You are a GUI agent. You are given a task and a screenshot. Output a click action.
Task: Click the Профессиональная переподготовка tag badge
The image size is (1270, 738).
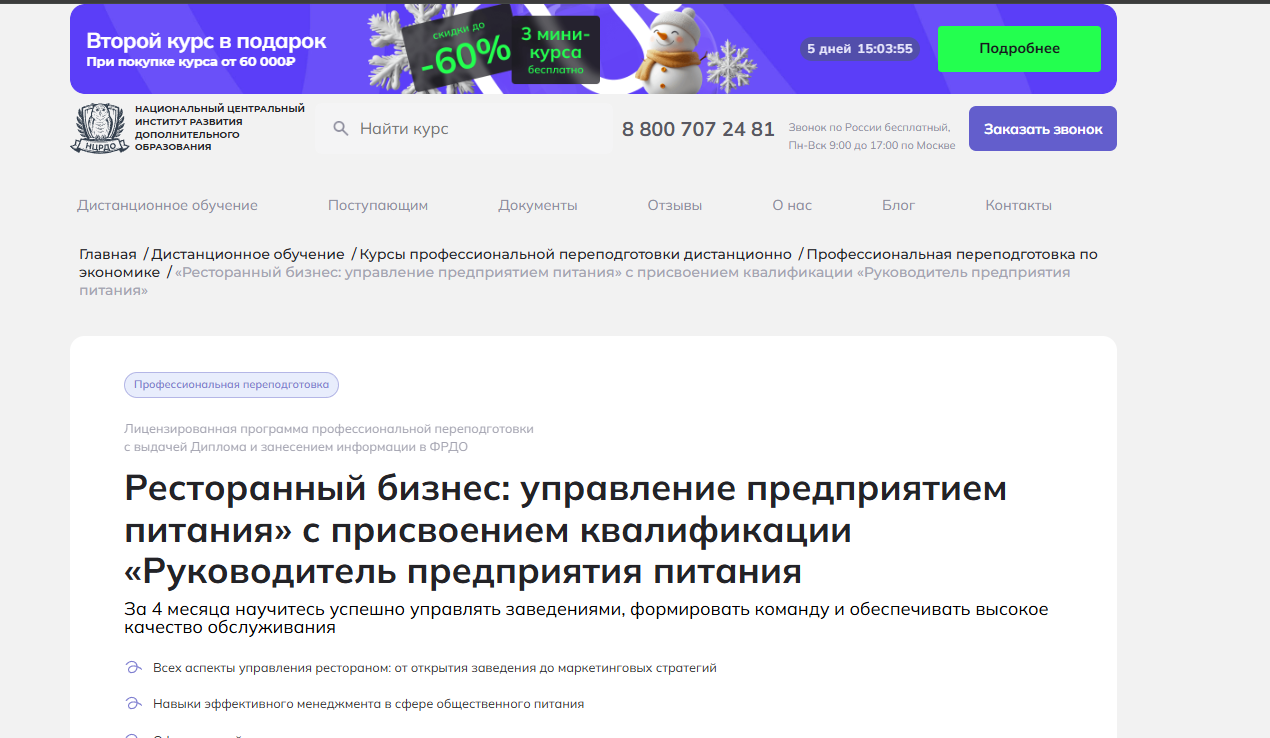tap(231, 385)
